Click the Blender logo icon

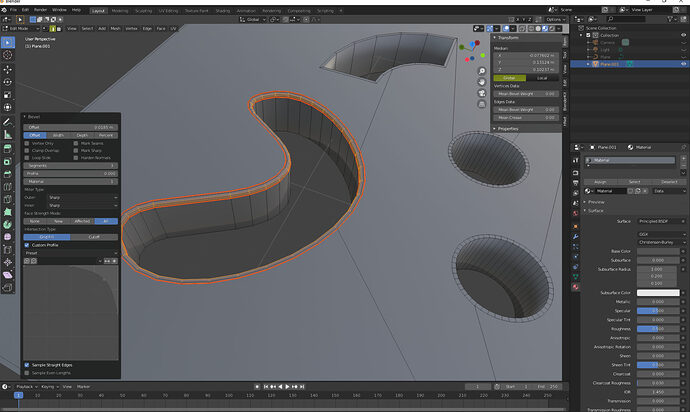[x=4, y=10]
